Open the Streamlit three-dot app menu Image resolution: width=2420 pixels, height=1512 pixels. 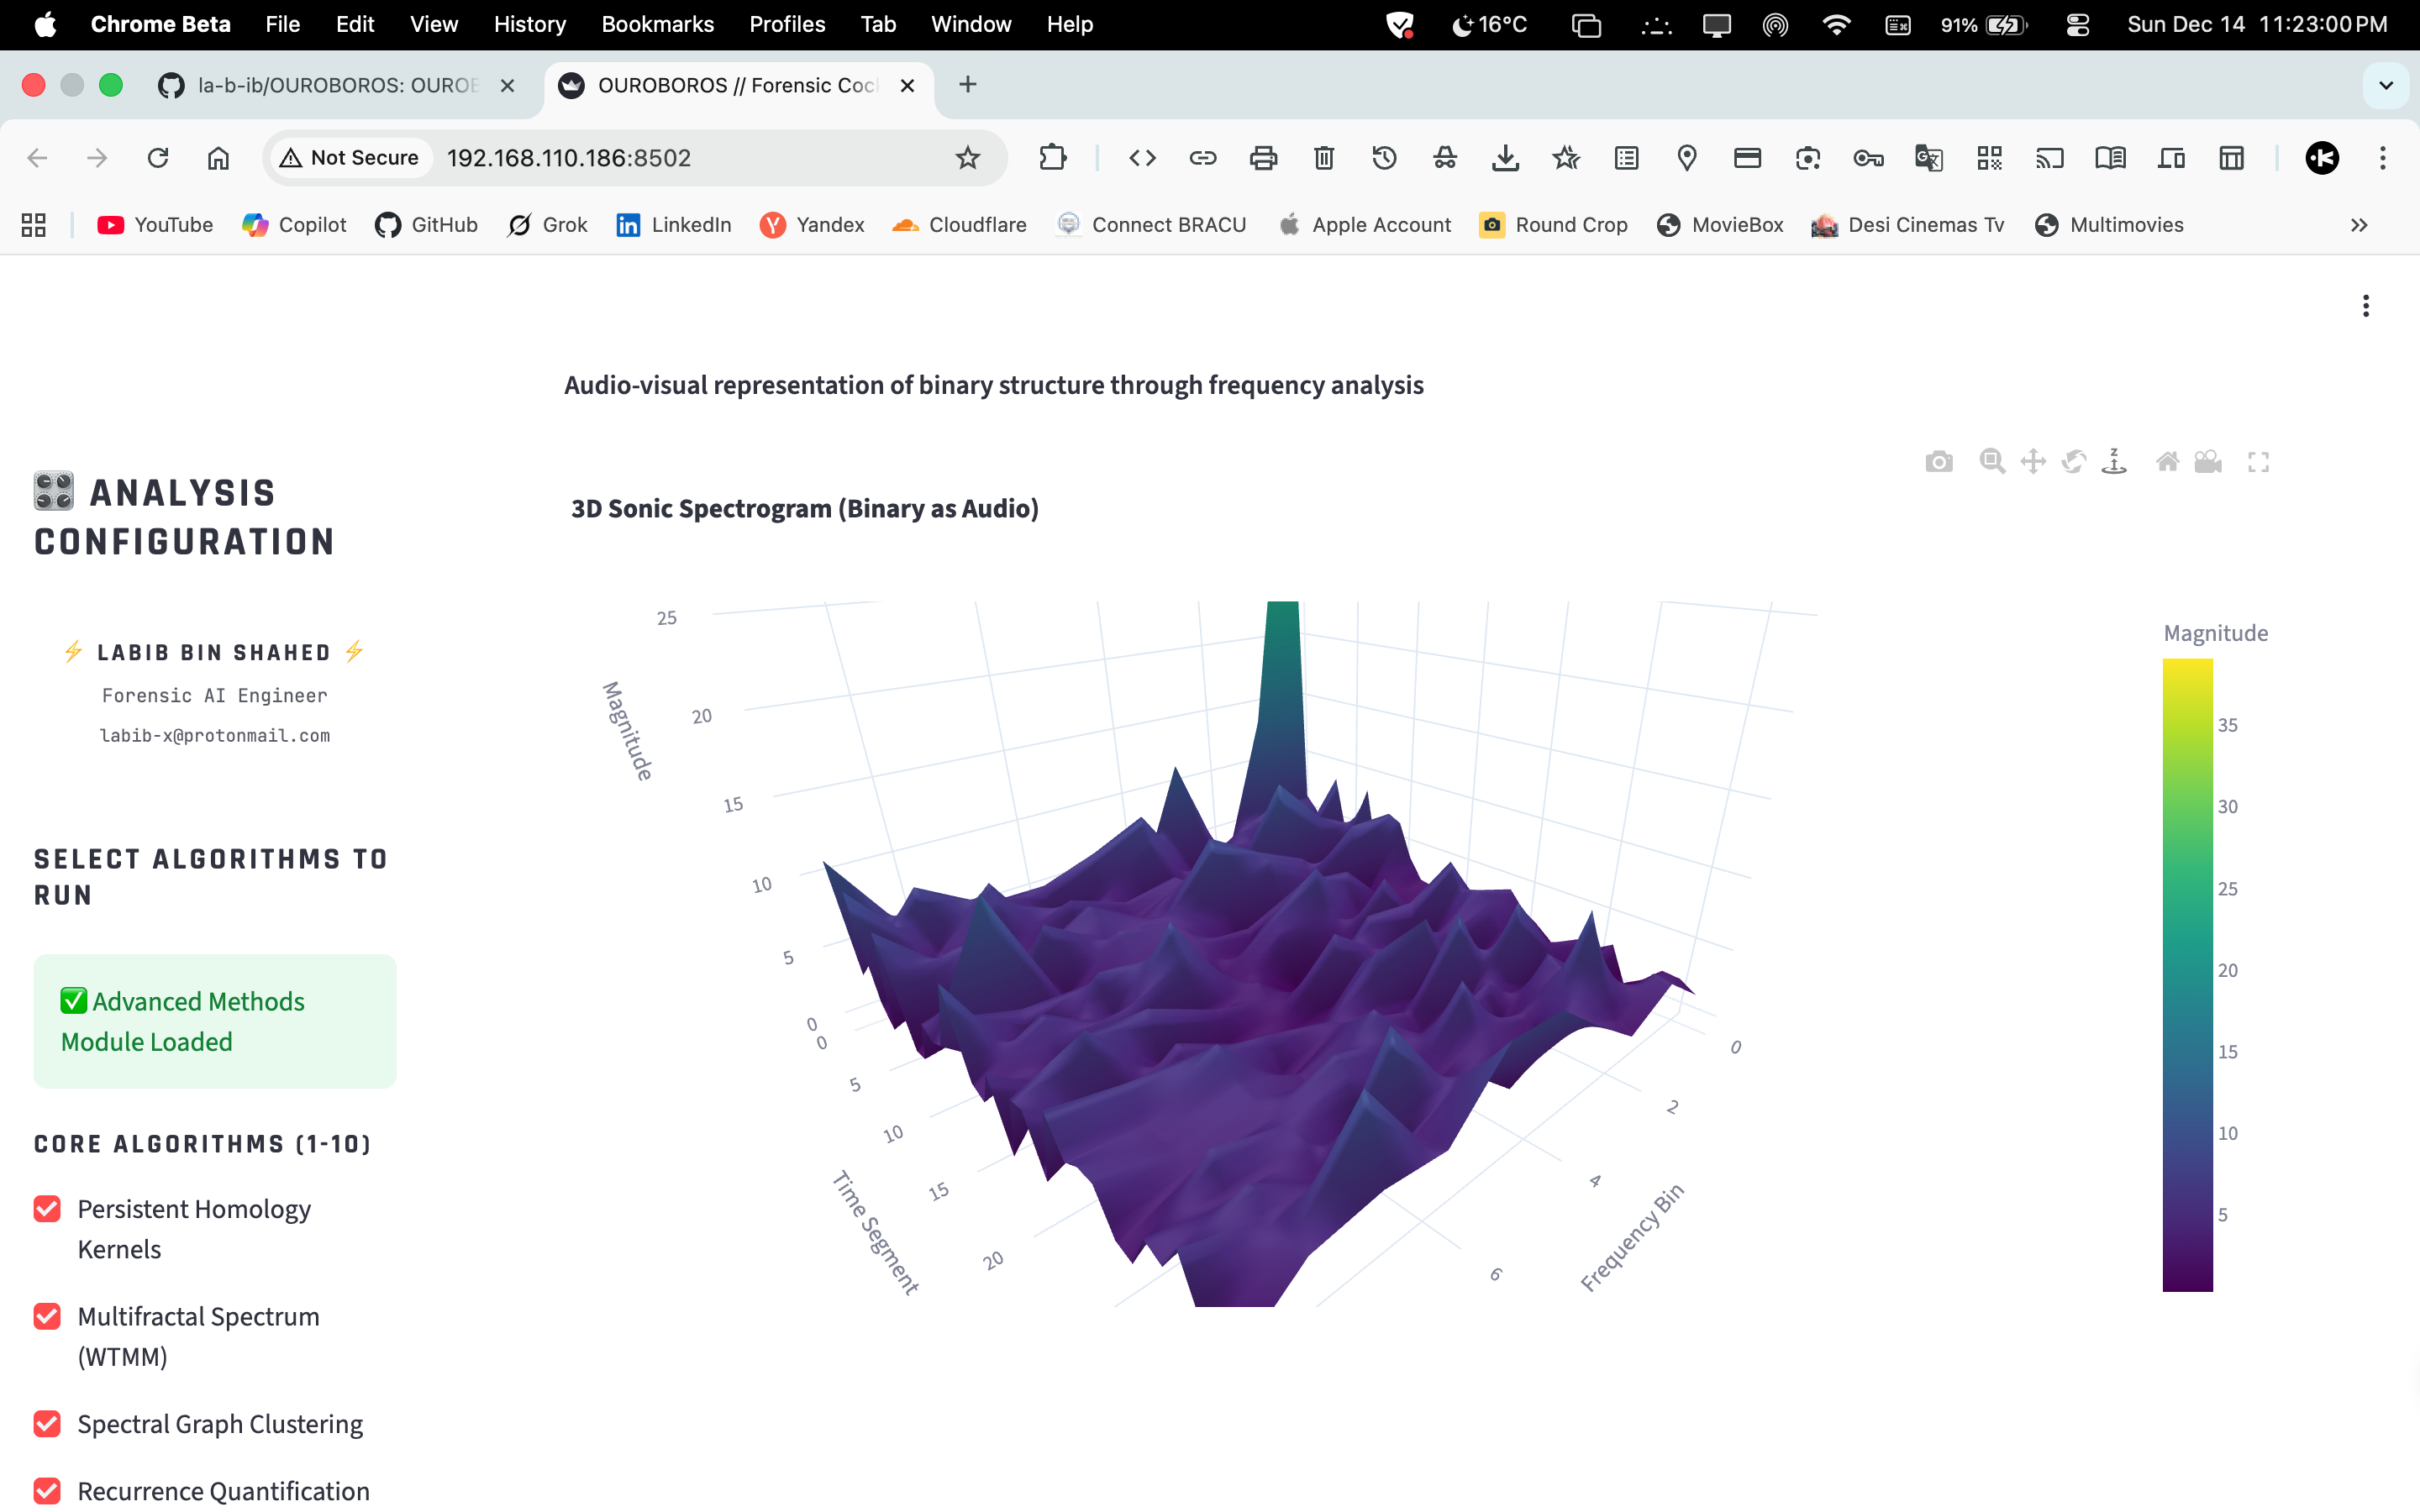(x=2365, y=306)
